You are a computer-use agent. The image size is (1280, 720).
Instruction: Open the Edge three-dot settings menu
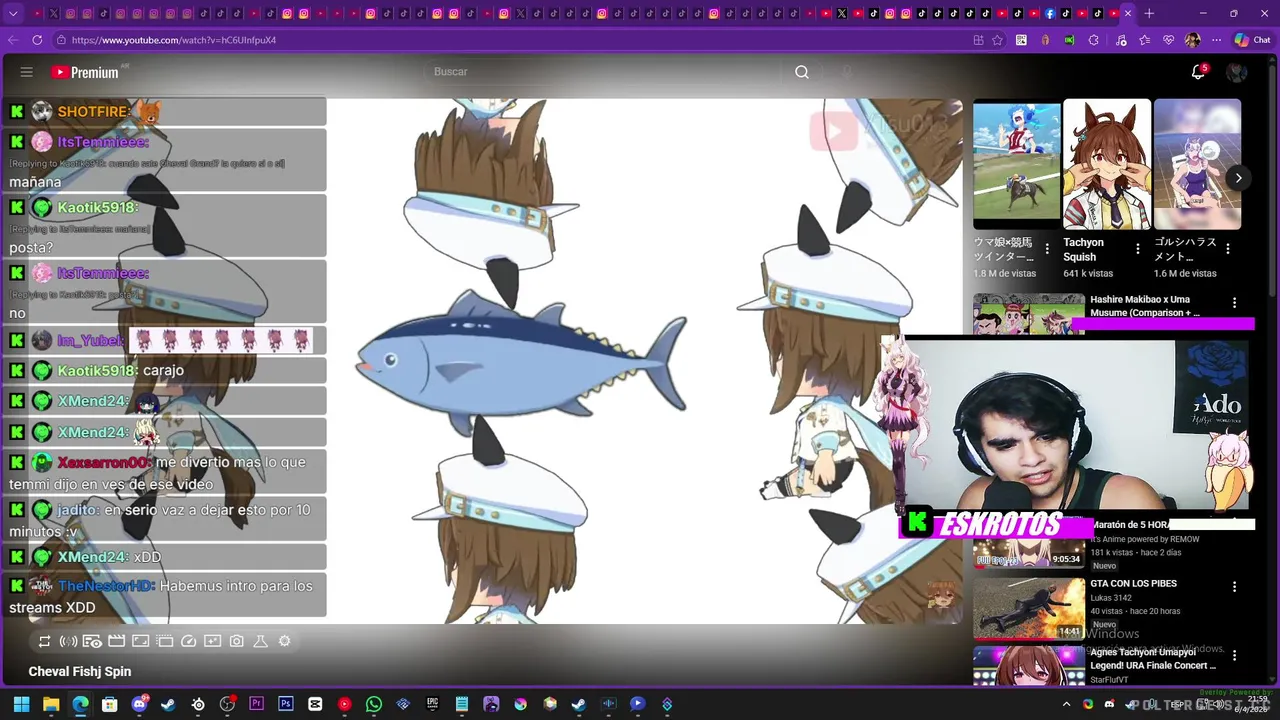pyautogui.click(x=1216, y=40)
